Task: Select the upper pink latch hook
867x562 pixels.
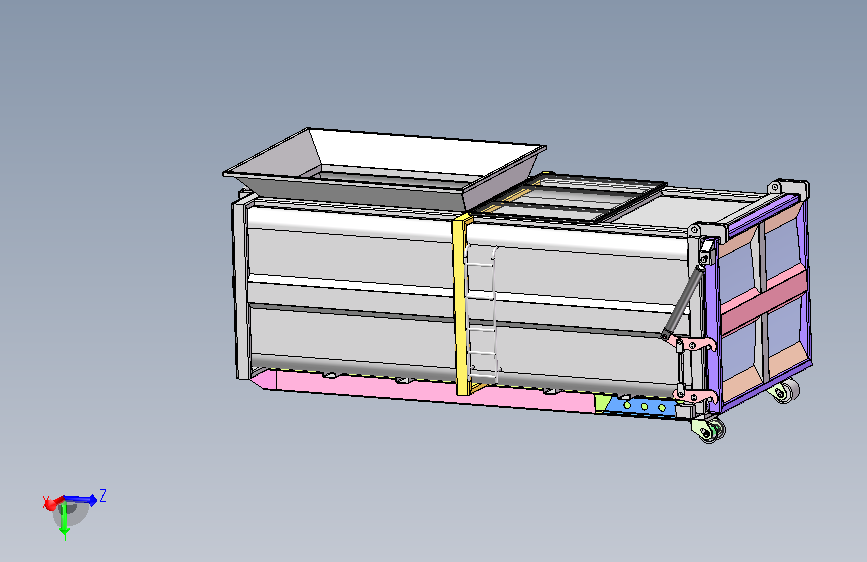Action: click(694, 345)
